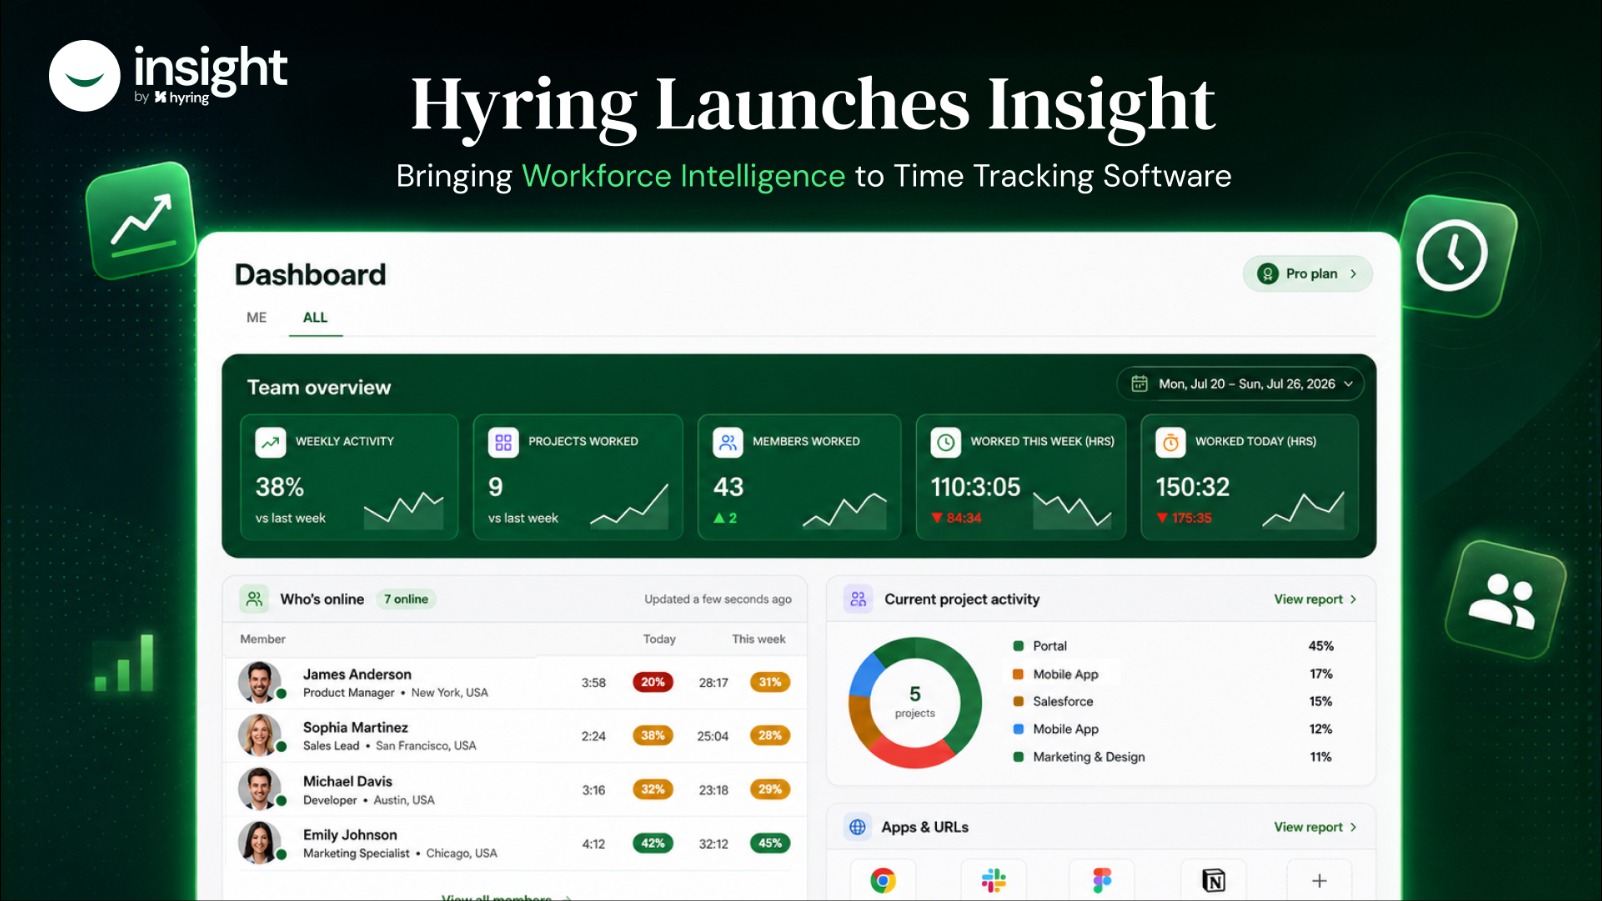Click the Salesforce legend swatch
The width and height of the screenshot is (1602, 901).
(x=1018, y=701)
